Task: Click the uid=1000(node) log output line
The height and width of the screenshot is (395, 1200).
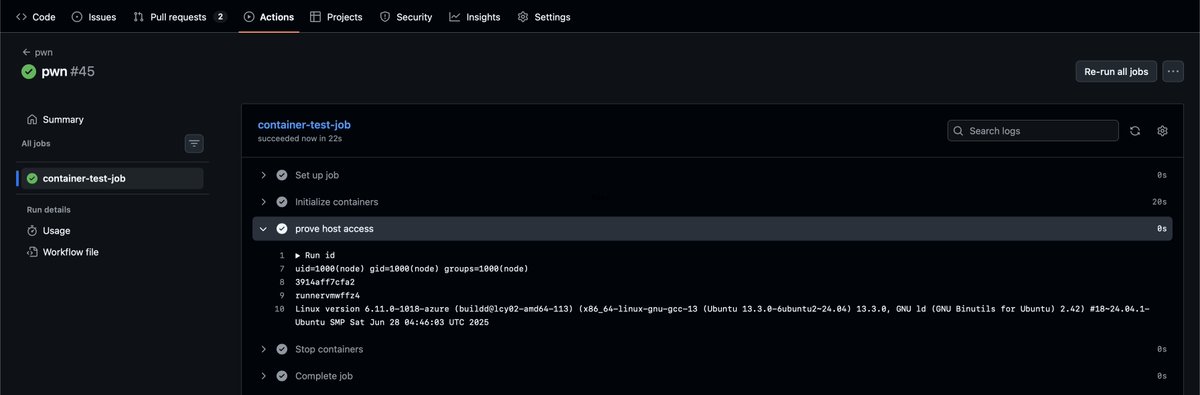Action: [412, 269]
